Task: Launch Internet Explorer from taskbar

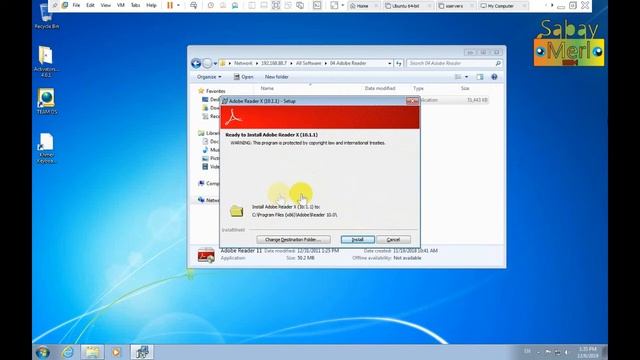Action: 67,352
